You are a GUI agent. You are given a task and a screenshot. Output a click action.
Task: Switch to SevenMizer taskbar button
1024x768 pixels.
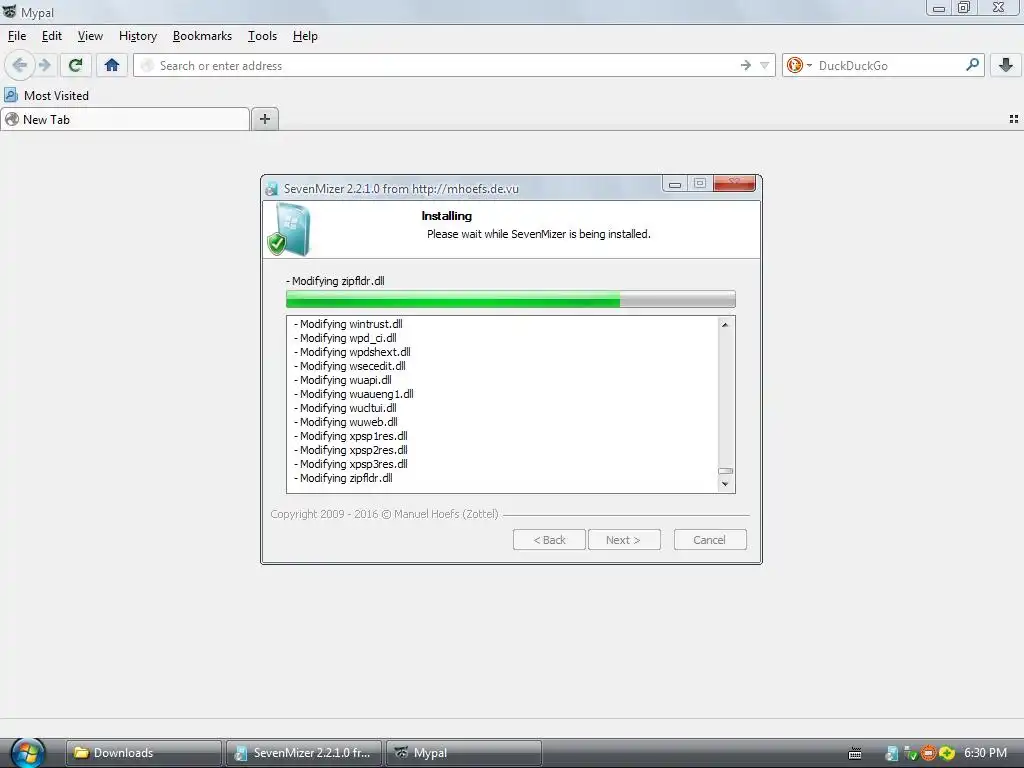click(x=304, y=752)
